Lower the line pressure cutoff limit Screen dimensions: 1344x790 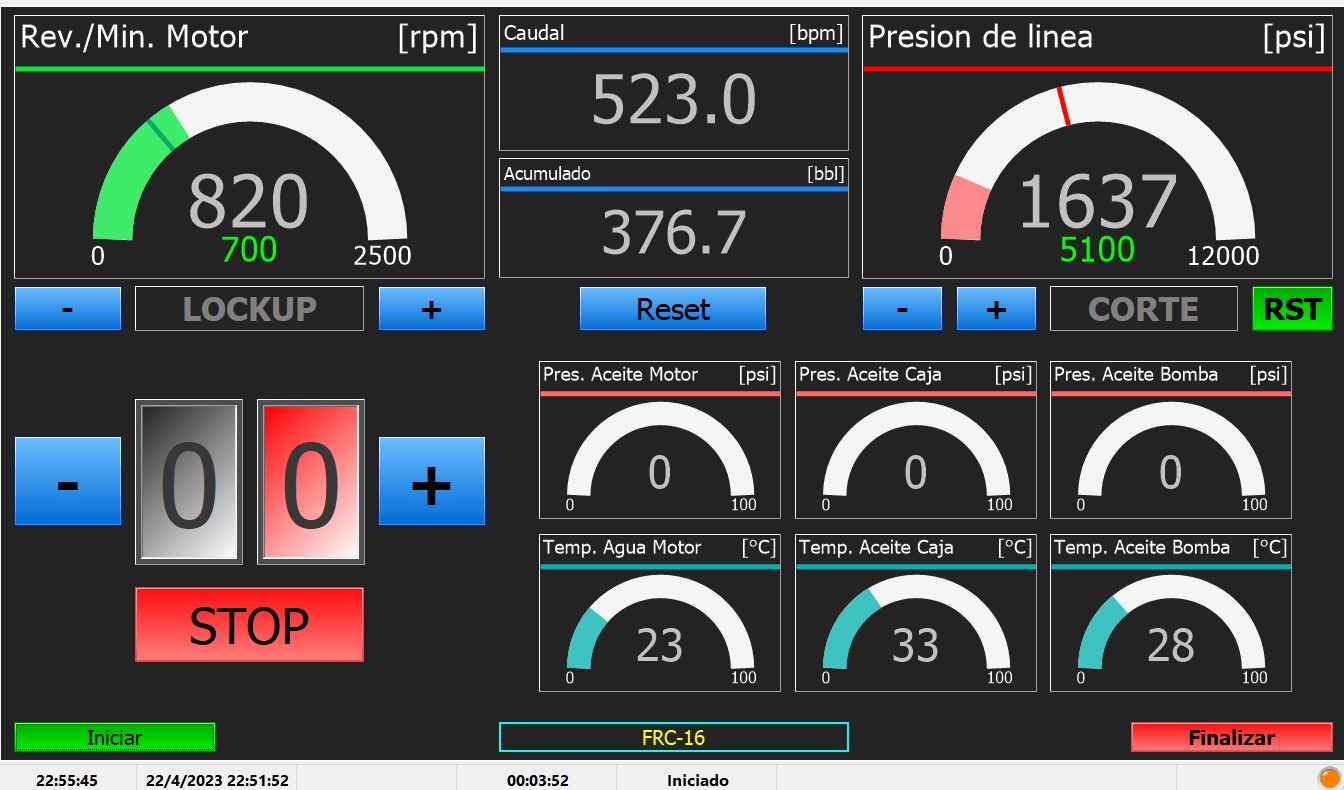(902, 309)
